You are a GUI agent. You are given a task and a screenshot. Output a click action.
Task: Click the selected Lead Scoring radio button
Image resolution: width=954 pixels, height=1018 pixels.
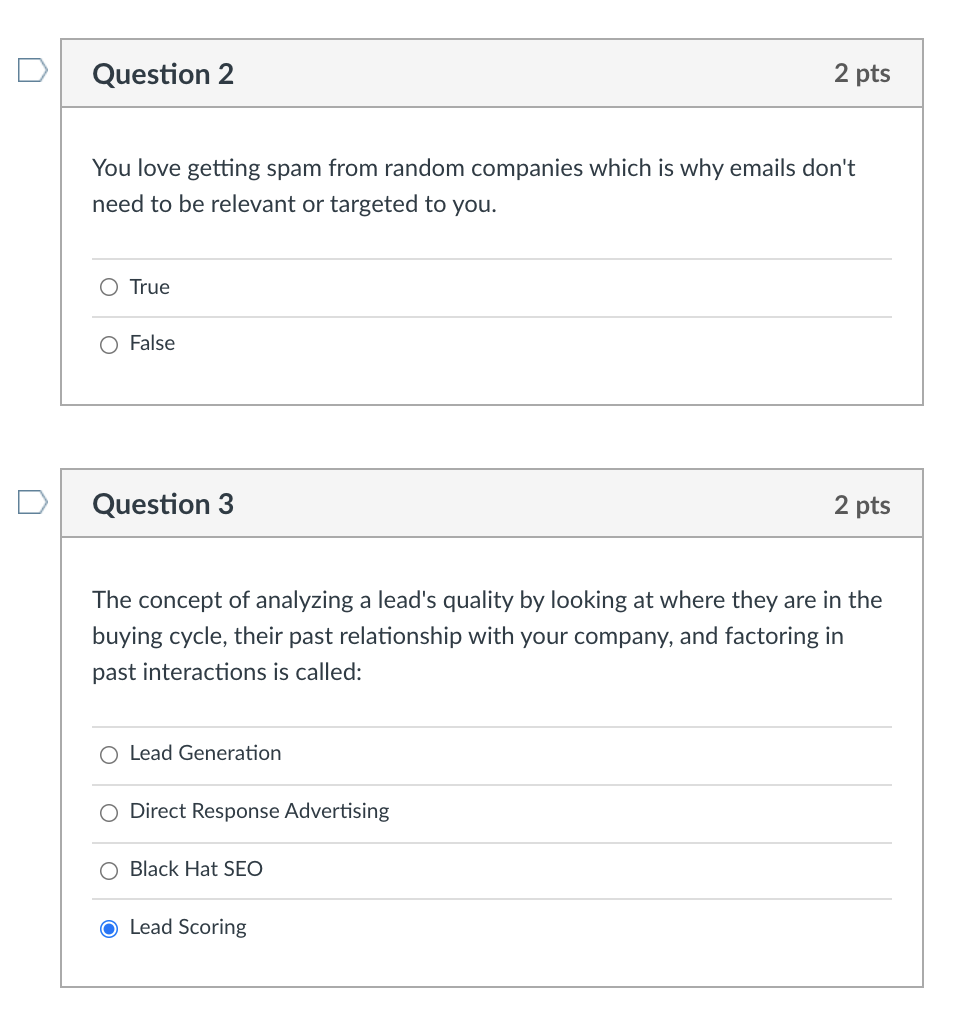[x=109, y=928]
